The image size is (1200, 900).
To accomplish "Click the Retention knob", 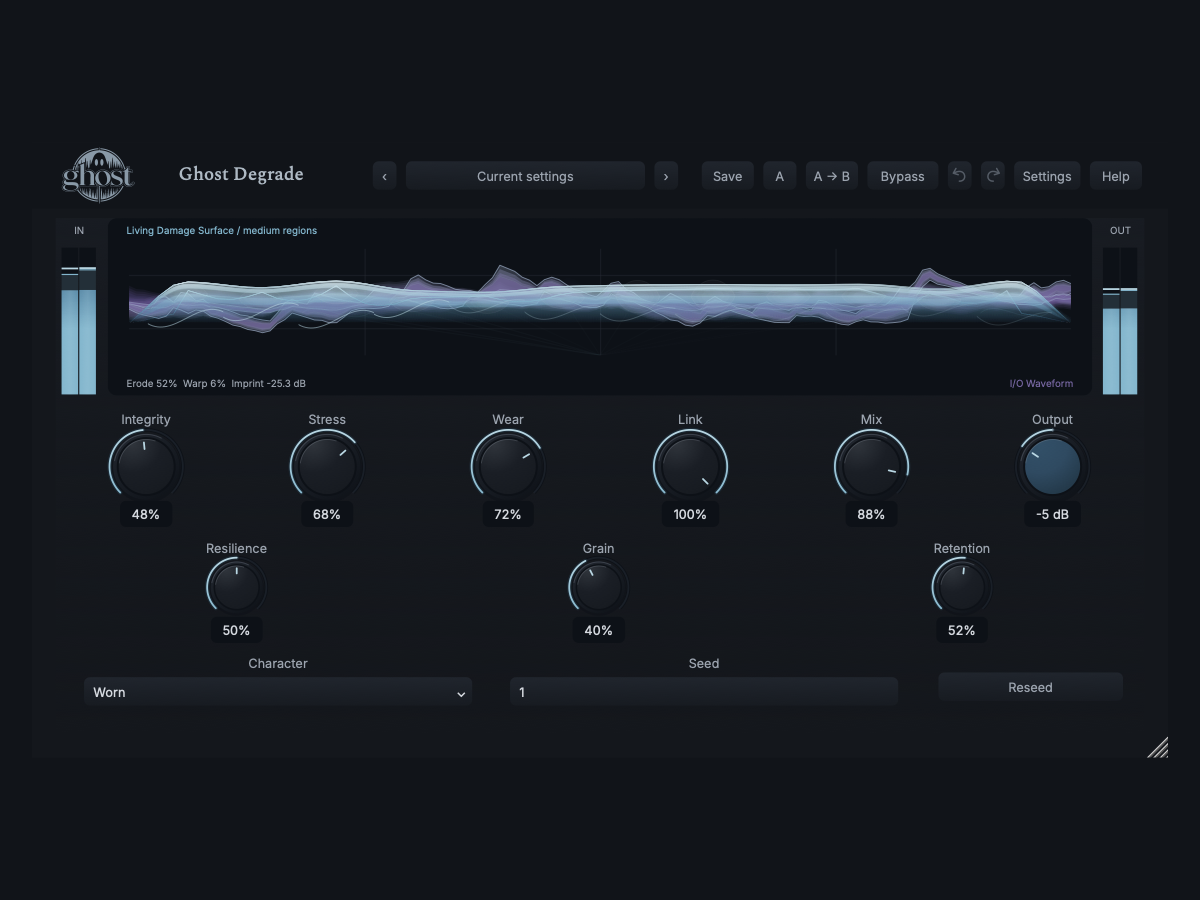I will (962, 587).
